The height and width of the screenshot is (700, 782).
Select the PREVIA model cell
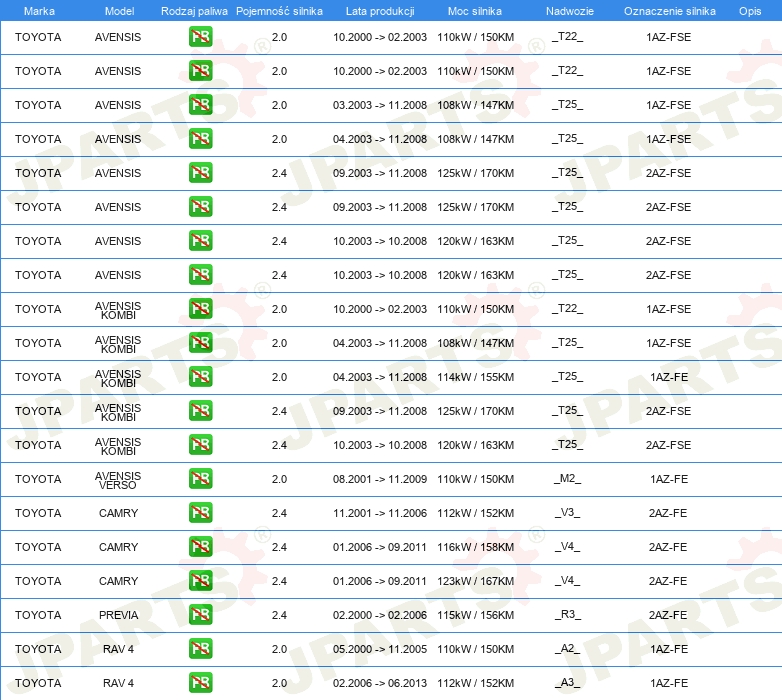pyautogui.click(x=118, y=615)
